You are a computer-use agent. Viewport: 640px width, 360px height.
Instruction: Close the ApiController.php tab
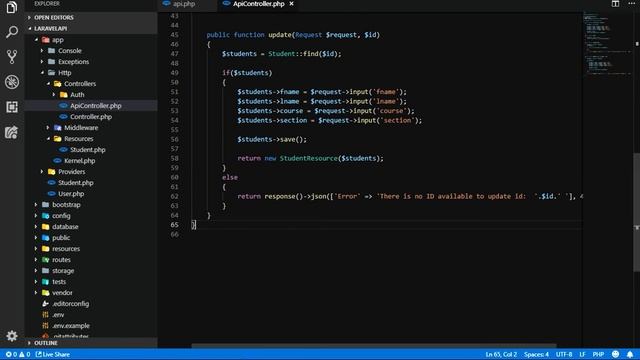291,4
